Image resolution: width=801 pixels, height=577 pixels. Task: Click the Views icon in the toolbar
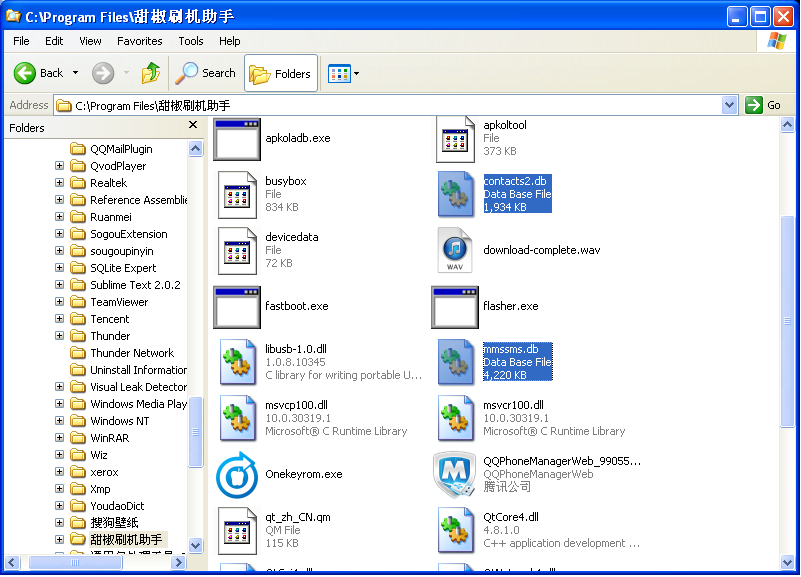point(339,74)
